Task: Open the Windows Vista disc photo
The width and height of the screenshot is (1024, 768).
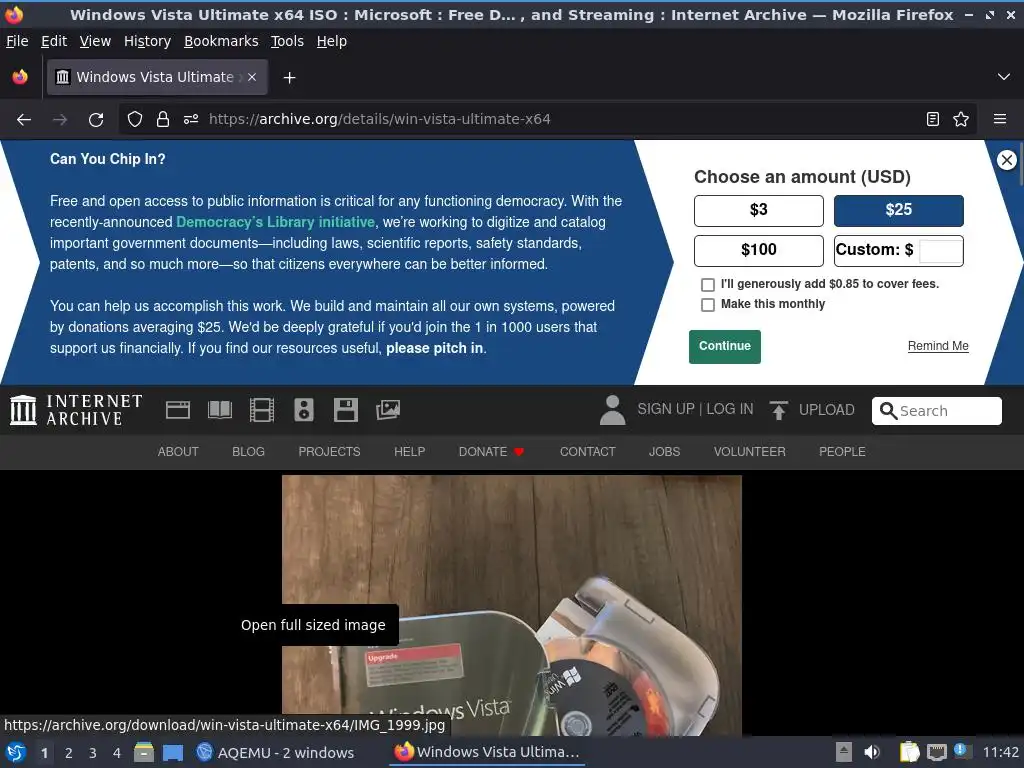Action: (x=512, y=605)
